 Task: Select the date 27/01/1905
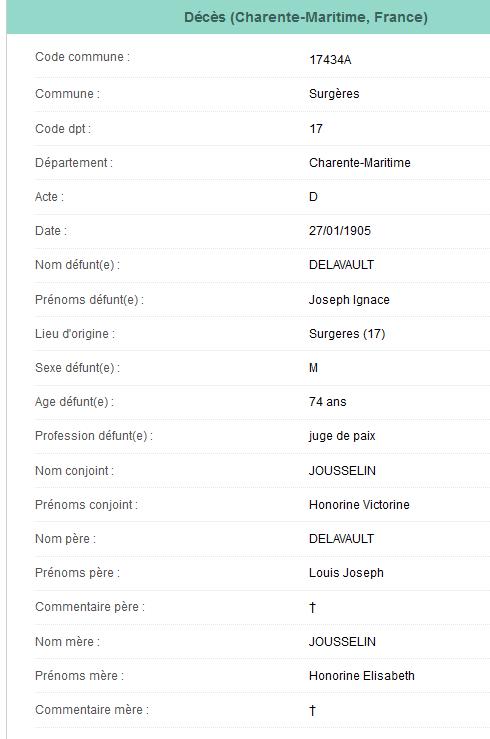point(340,231)
